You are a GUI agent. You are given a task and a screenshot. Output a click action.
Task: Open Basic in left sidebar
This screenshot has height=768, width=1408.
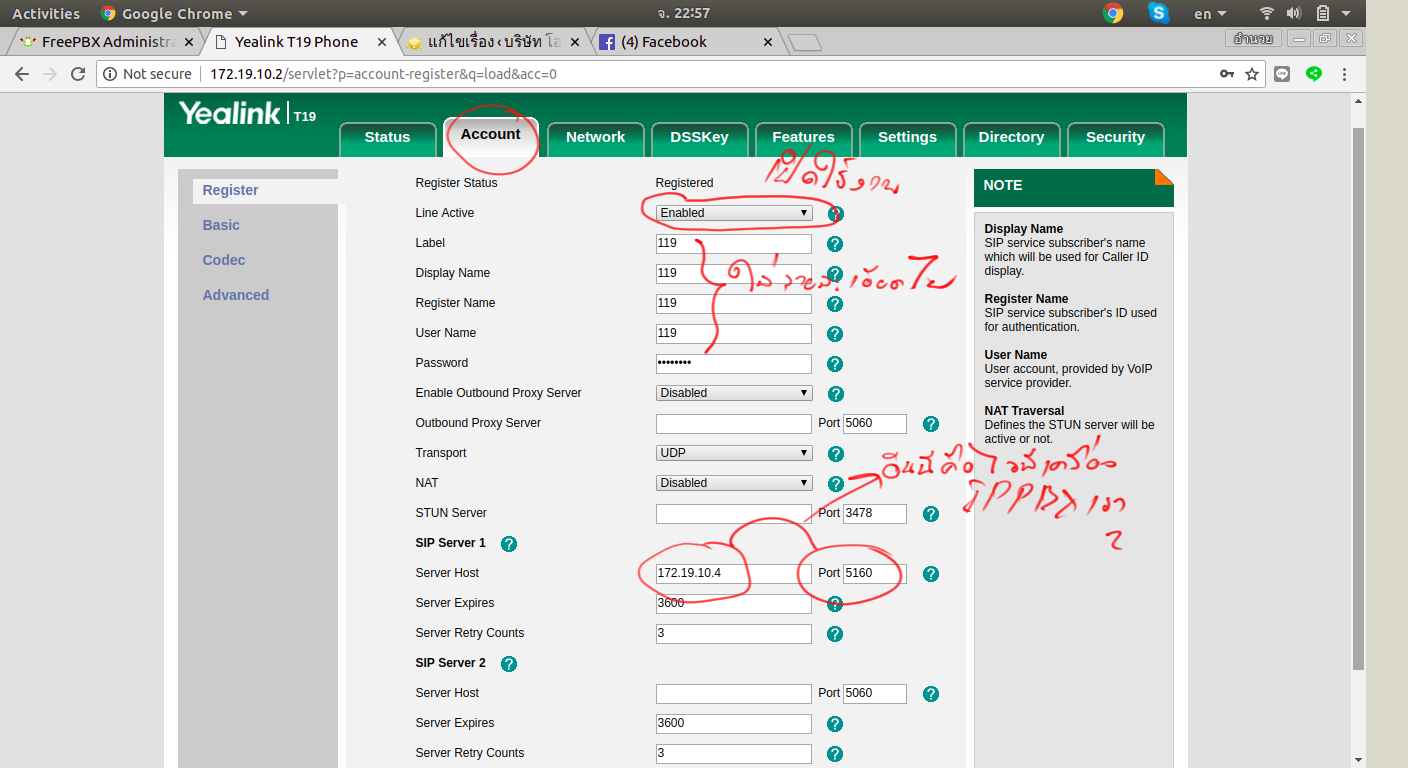click(x=221, y=225)
